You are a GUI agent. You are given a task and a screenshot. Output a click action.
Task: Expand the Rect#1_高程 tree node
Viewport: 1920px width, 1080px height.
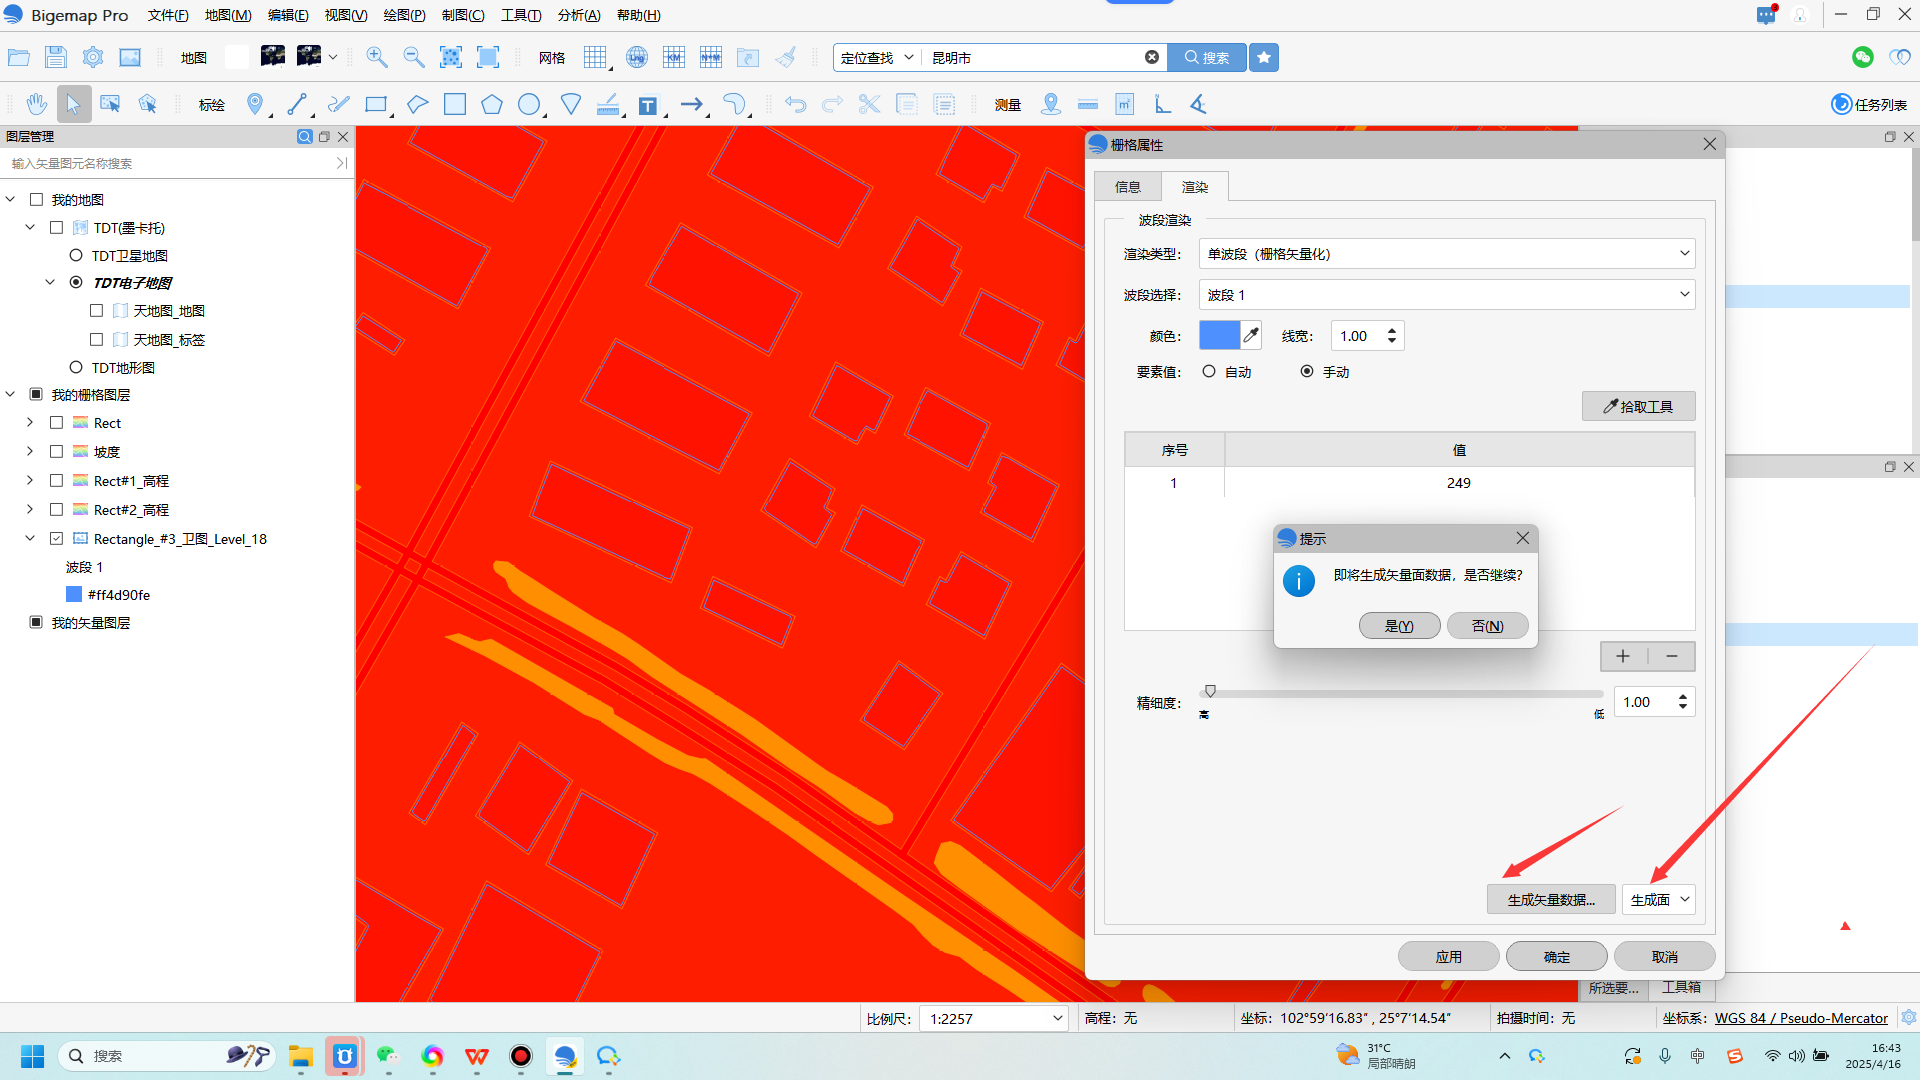click(30, 481)
